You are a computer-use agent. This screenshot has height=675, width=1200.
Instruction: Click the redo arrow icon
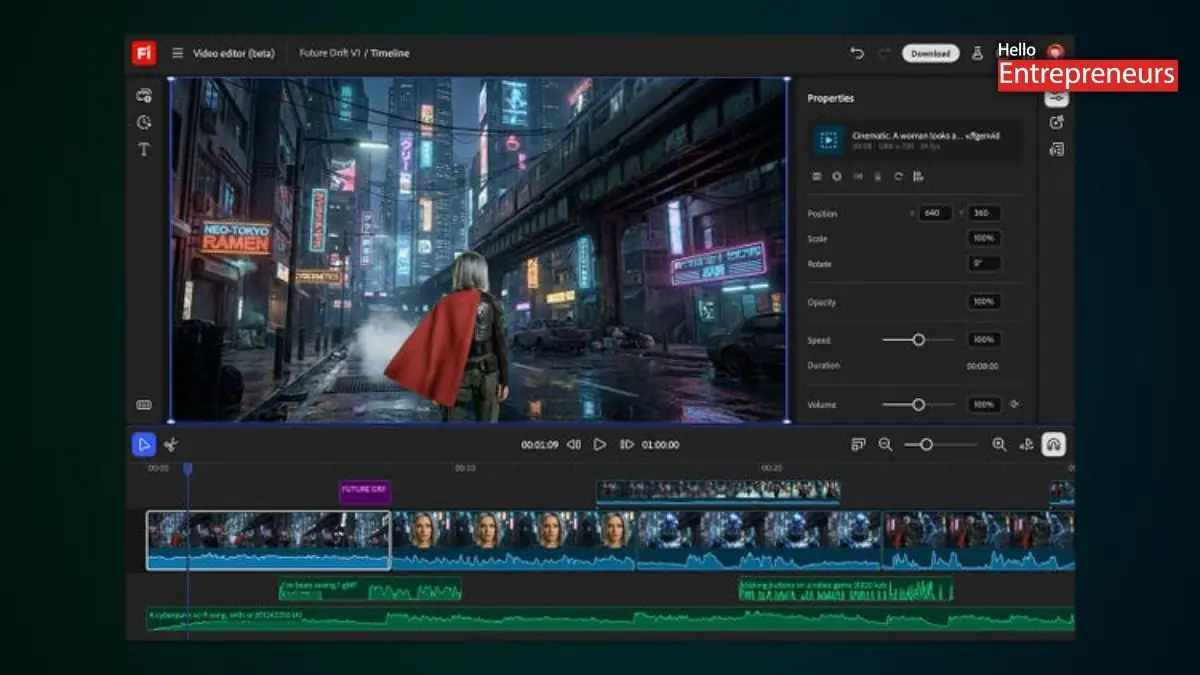(x=884, y=53)
